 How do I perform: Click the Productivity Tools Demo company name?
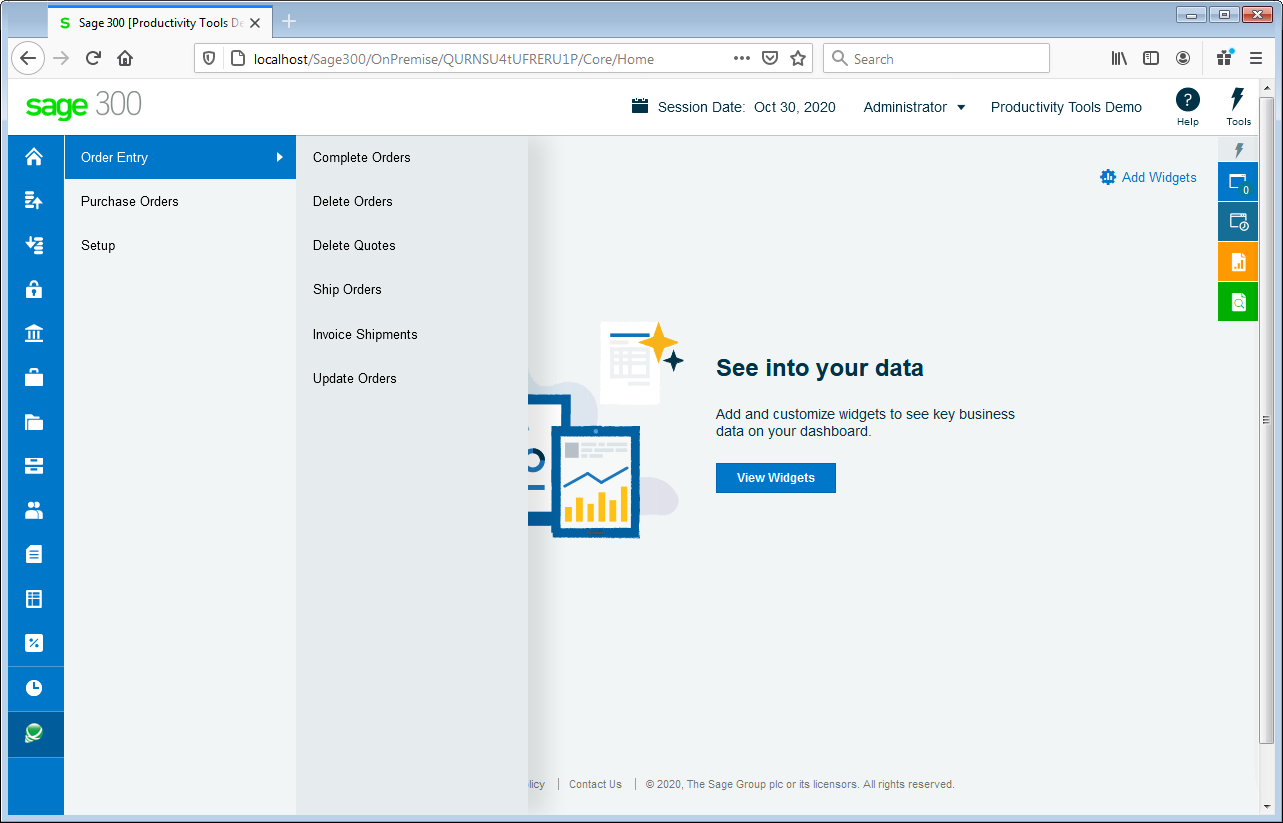tap(1066, 107)
